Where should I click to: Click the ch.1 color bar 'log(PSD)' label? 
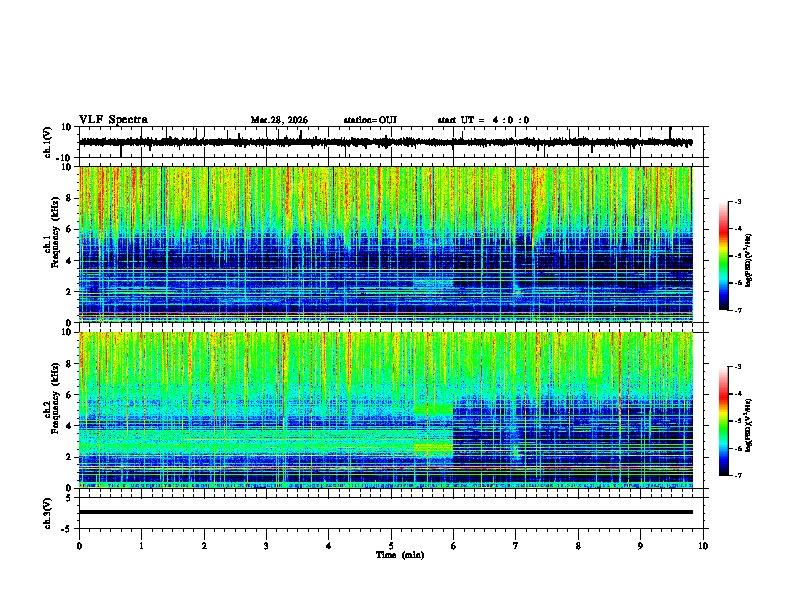pyautogui.click(x=749, y=261)
